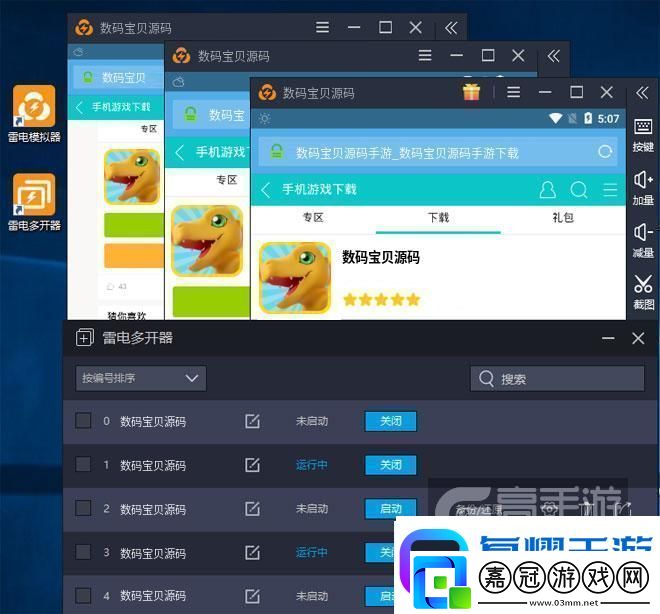660x614 pixels.
Task: Open the user profile icon in teal header
Action: [547, 190]
